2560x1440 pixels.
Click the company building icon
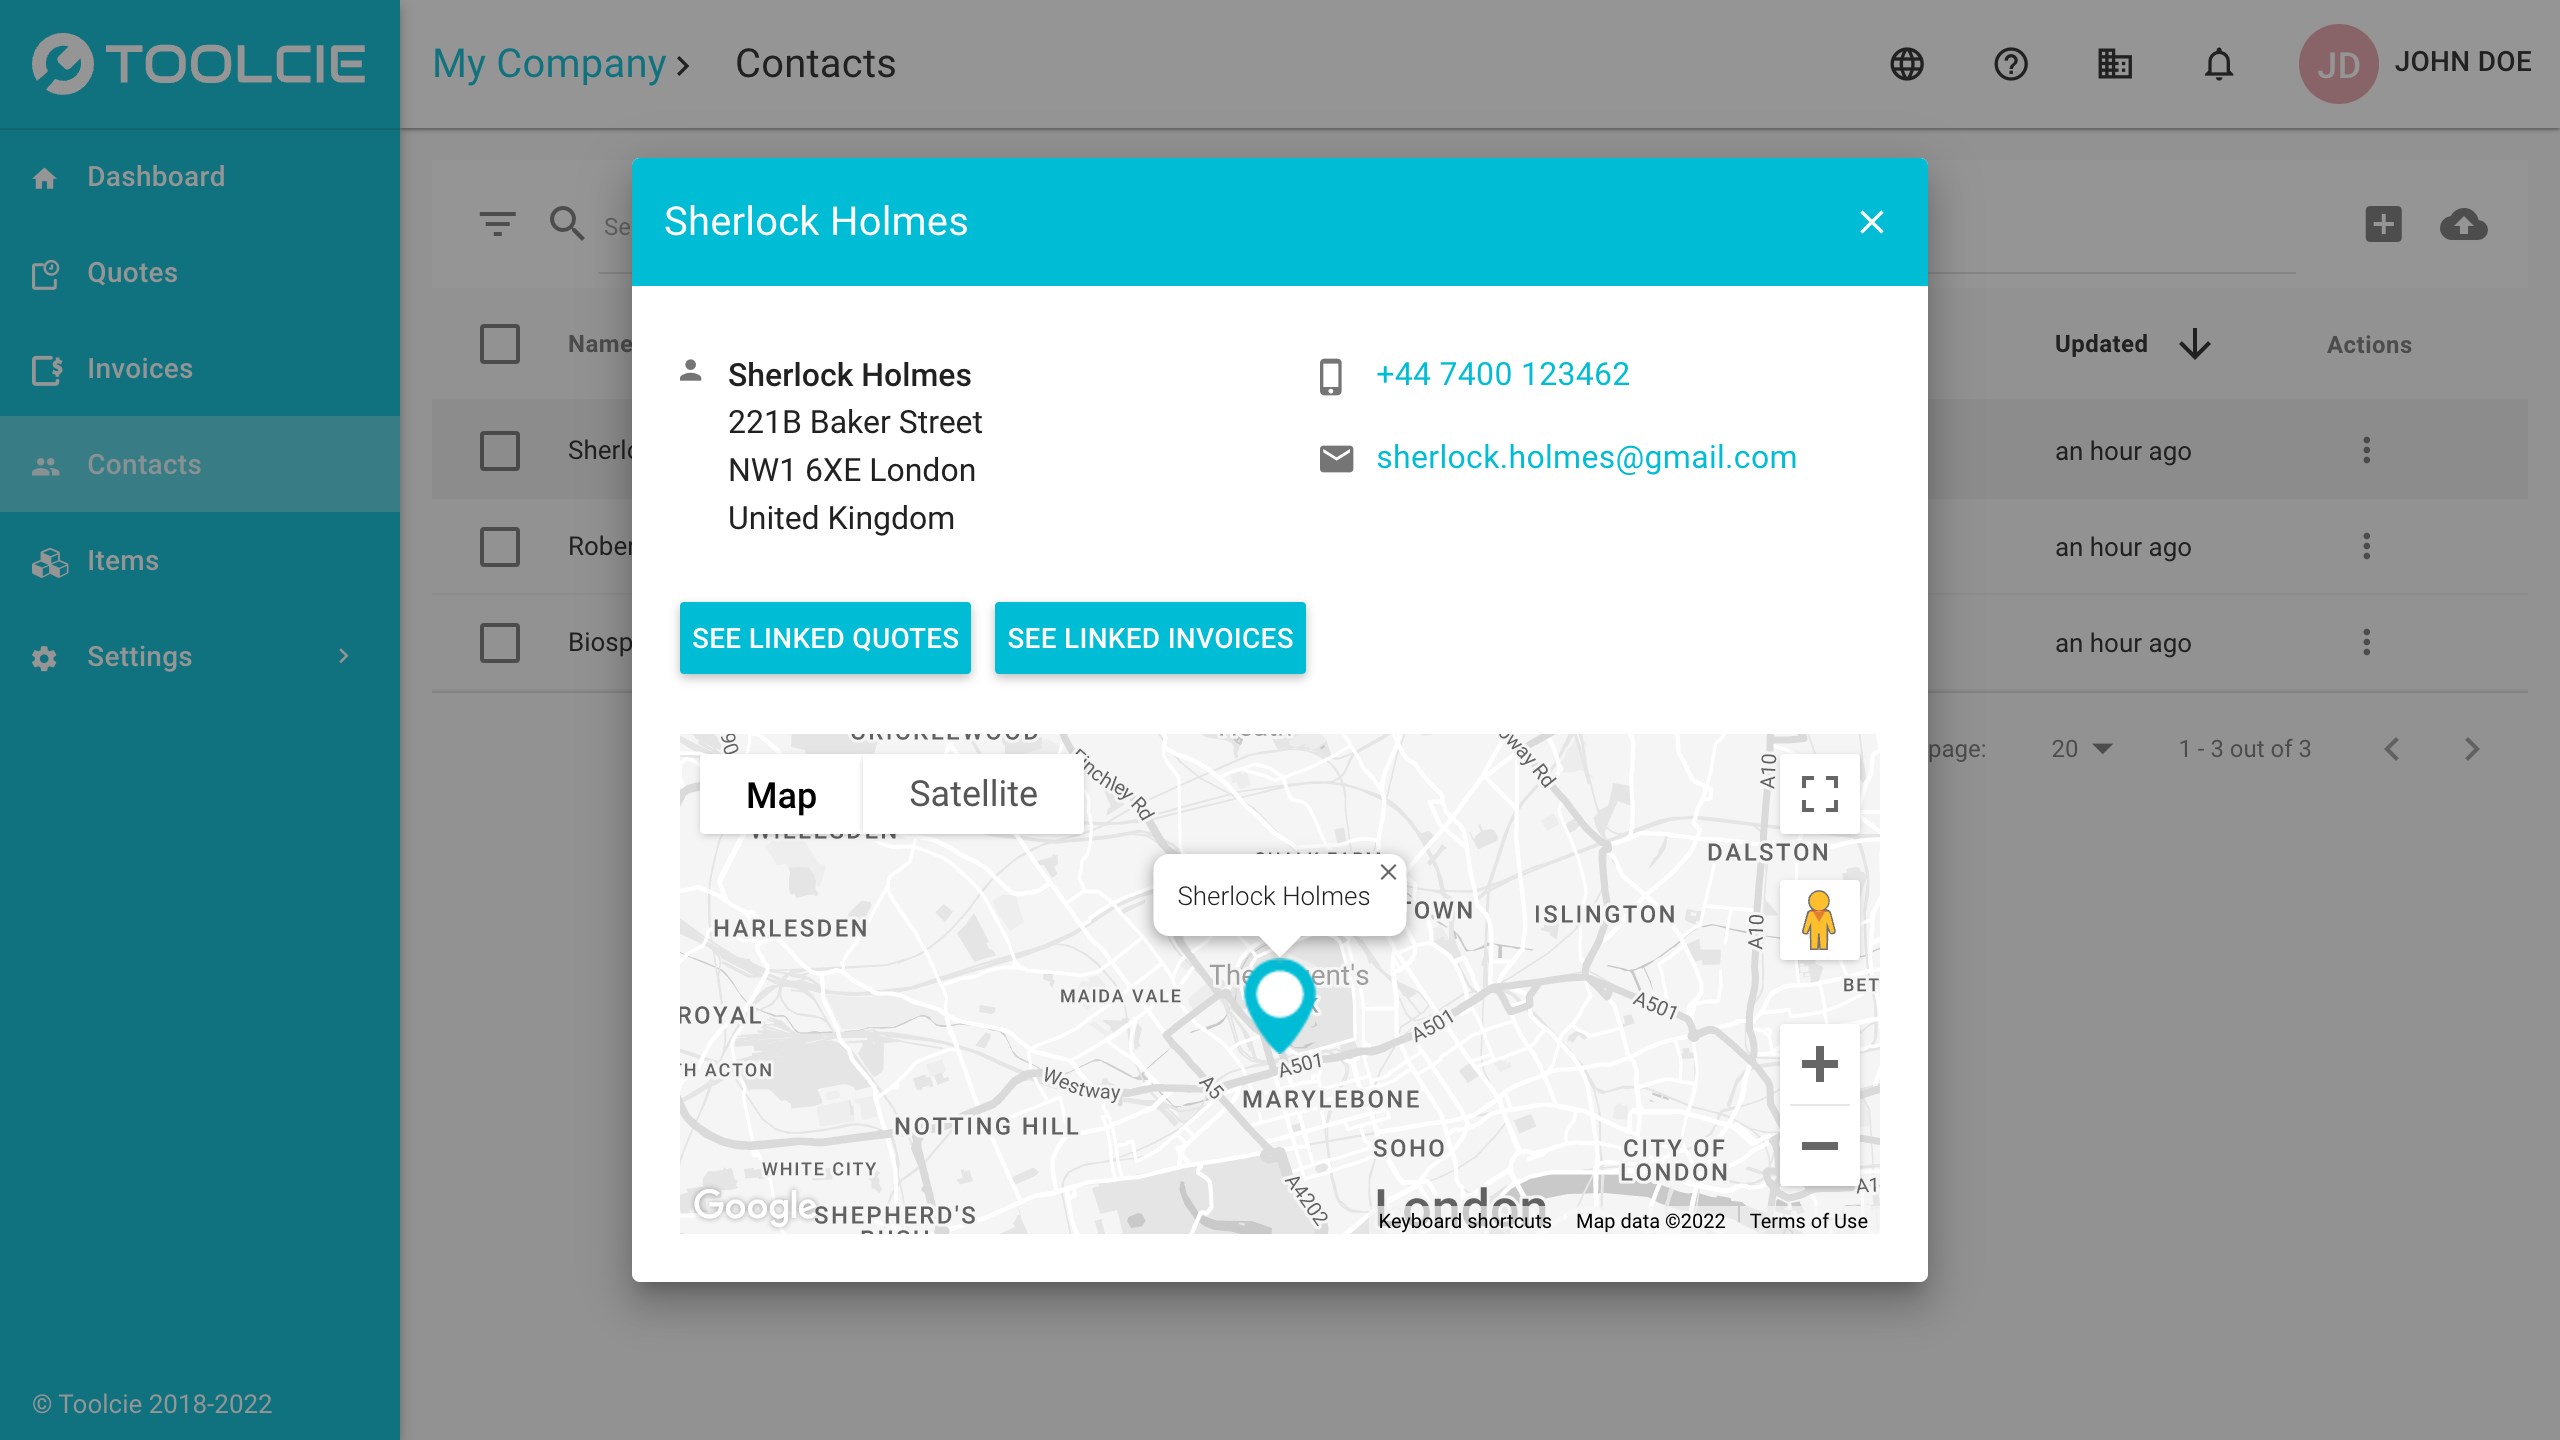pyautogui.click(x=2114, y=64)
